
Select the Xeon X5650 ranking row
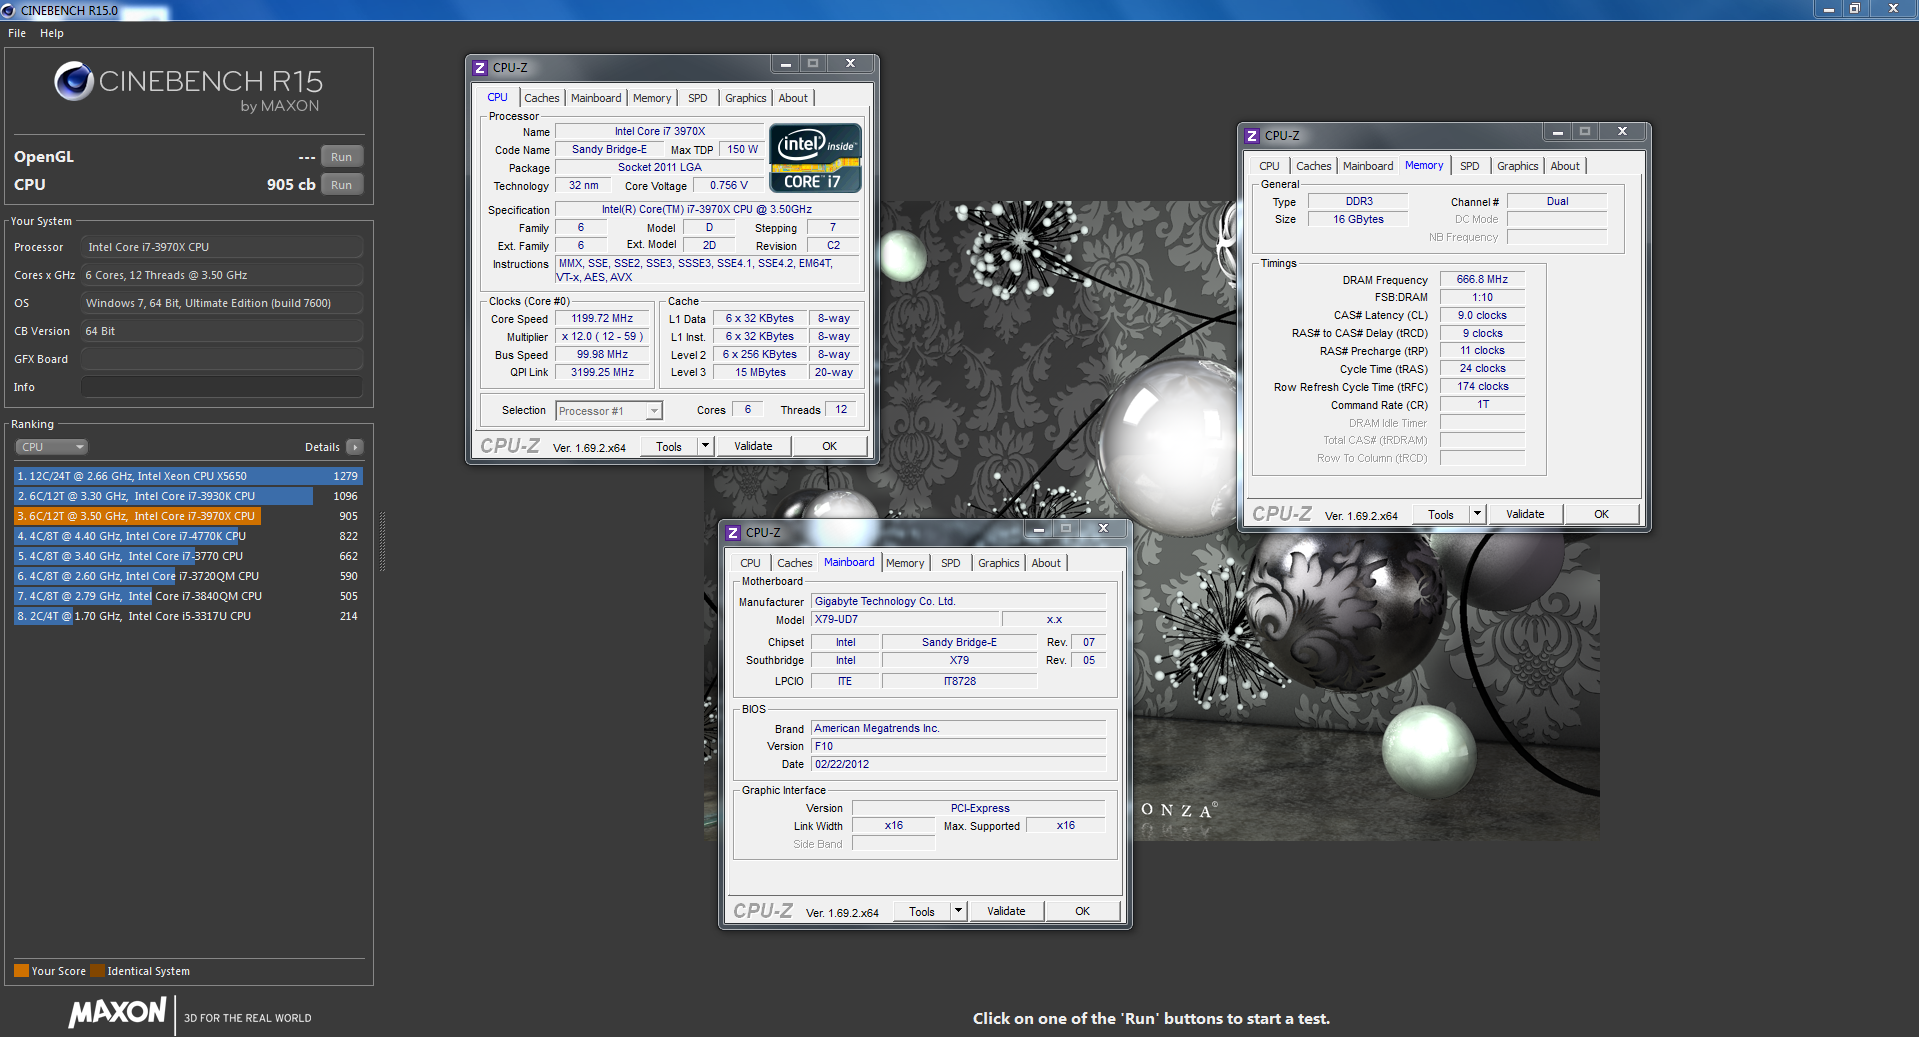[x=188, y=476]
